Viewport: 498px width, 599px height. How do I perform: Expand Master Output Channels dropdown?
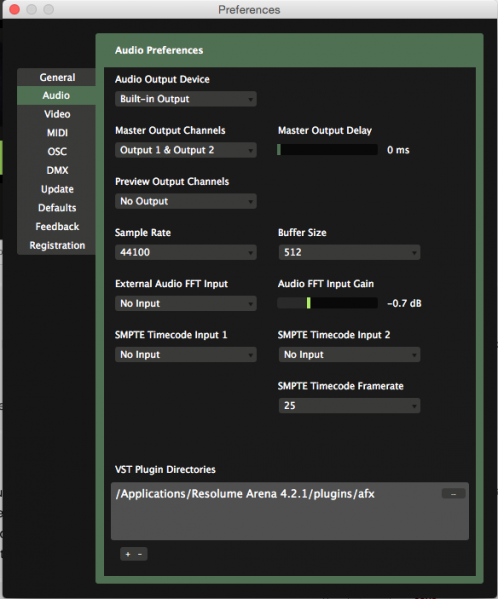pyautogui.click(x=186, y=150)
